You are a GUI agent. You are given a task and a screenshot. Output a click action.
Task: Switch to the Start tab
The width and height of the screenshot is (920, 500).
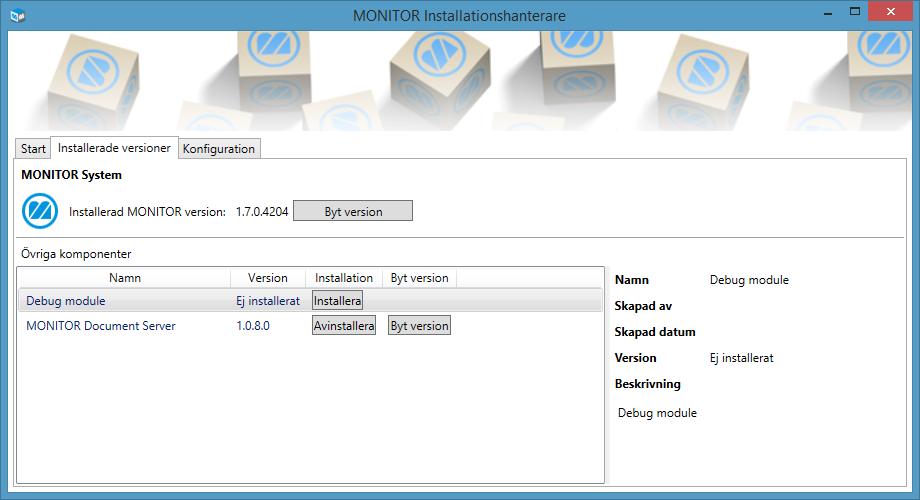(33, 148)
